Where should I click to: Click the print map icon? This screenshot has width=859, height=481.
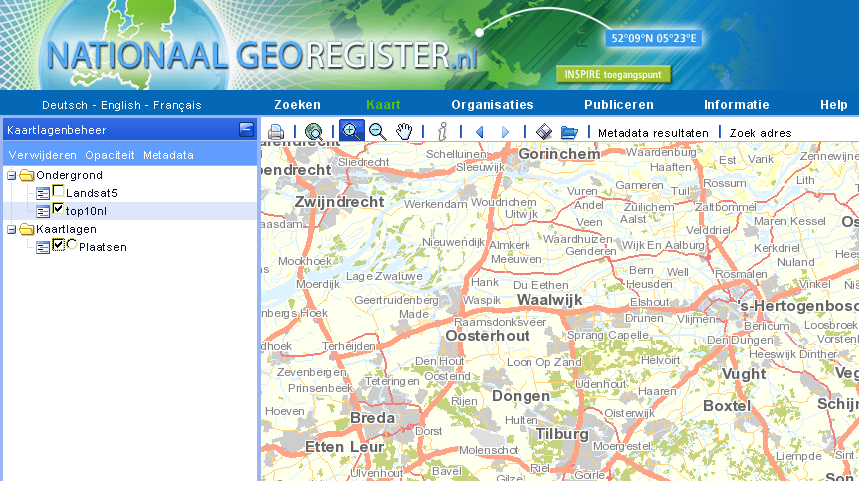pos(276,131)
